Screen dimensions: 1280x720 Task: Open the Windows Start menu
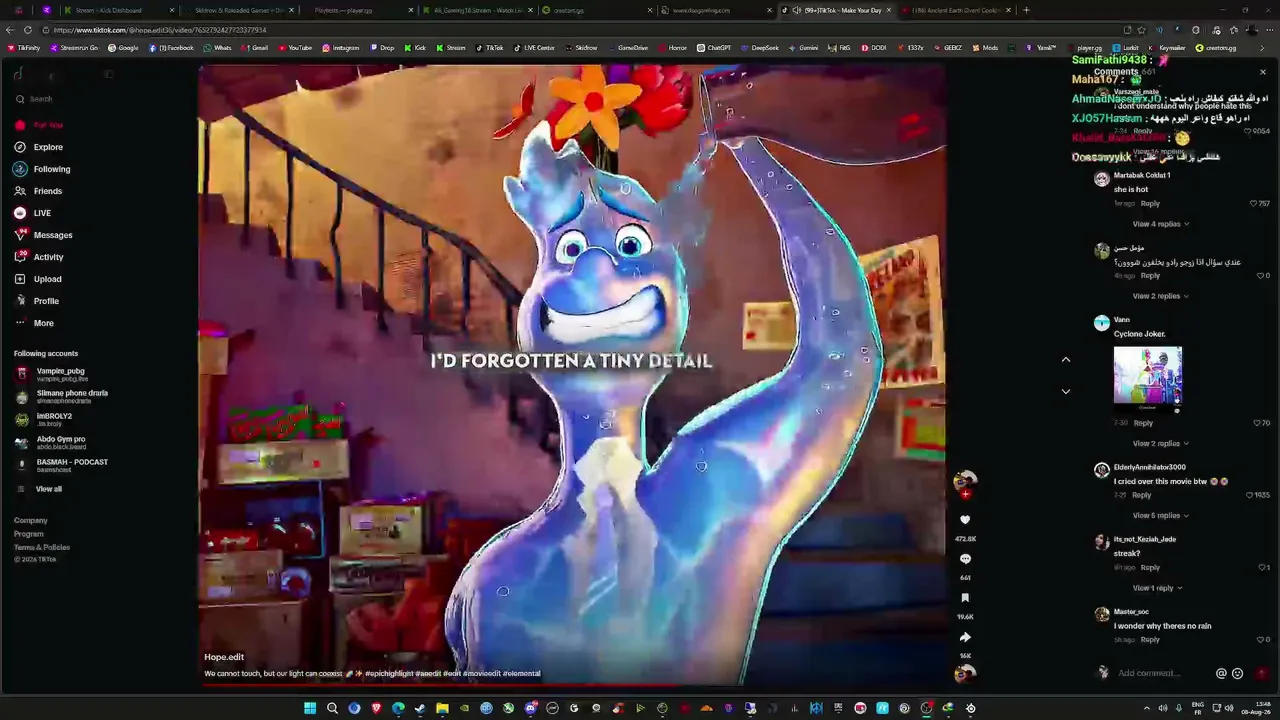click(x=310, y=708)
